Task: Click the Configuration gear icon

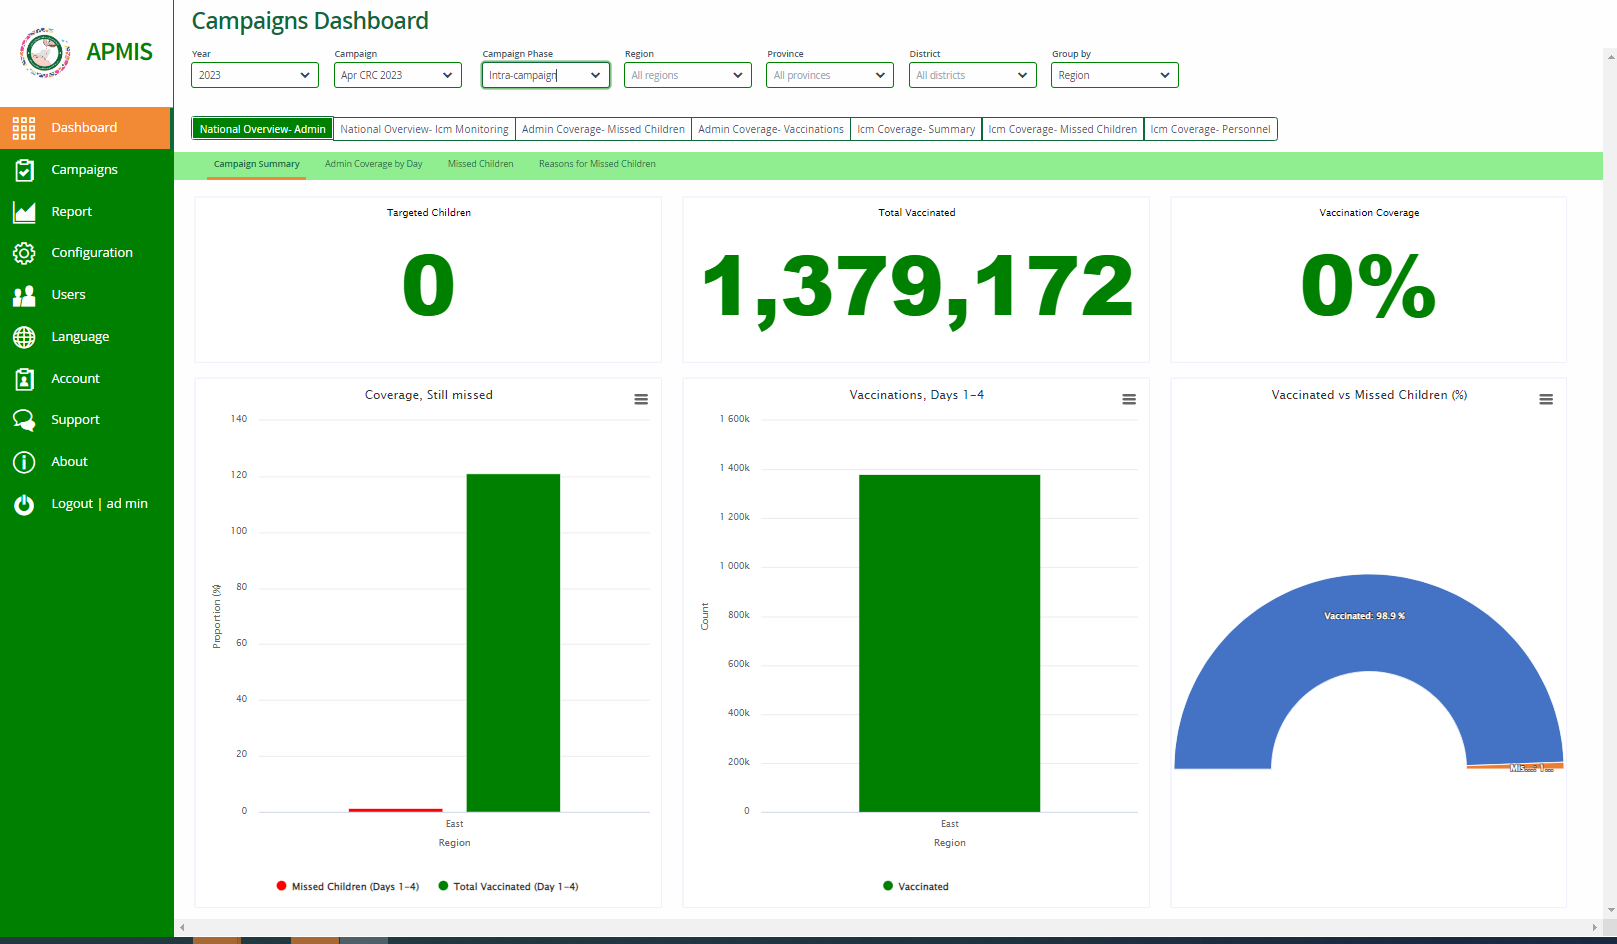Action: click(x=24, y=252)
